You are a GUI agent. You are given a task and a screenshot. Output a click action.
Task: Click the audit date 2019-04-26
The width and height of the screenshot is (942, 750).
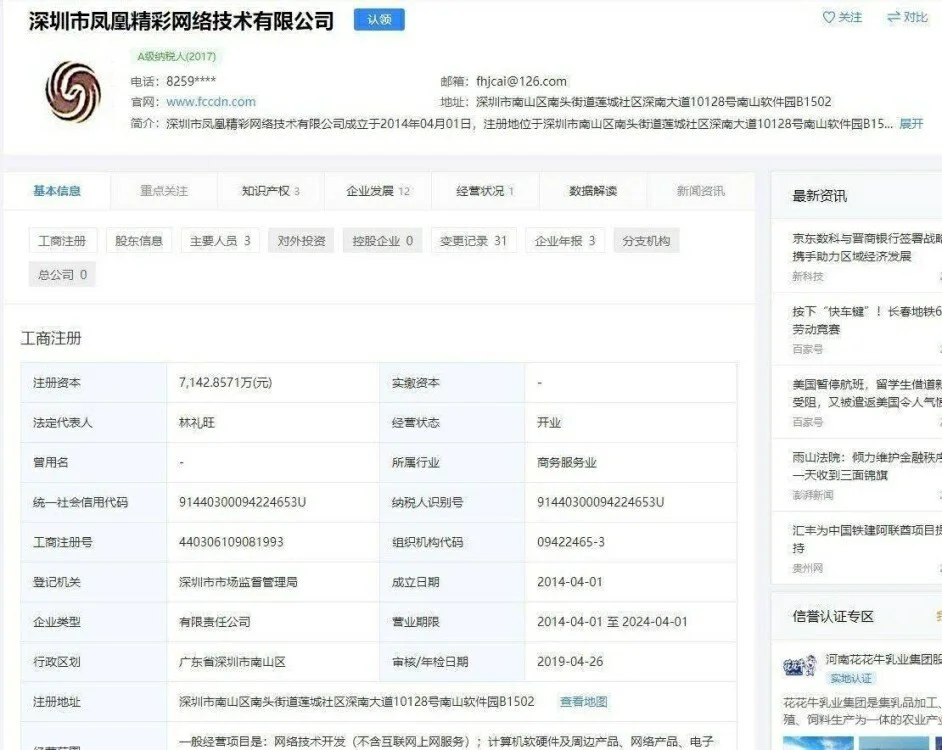point(570,662)
